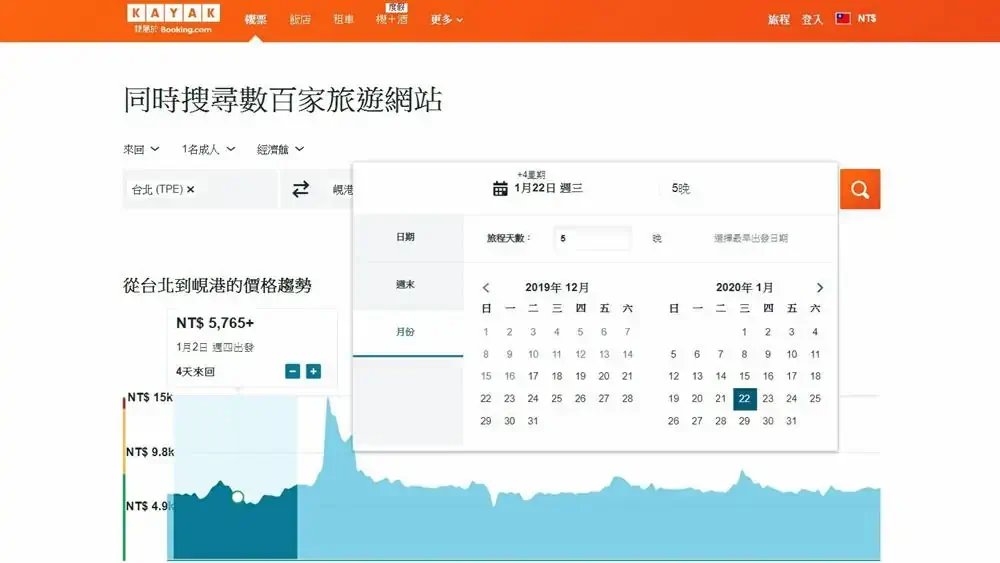Viewport: 1000px width, 563px height.
Task: Click the plus button in price tooltip
Action: [x=313, y=371]
